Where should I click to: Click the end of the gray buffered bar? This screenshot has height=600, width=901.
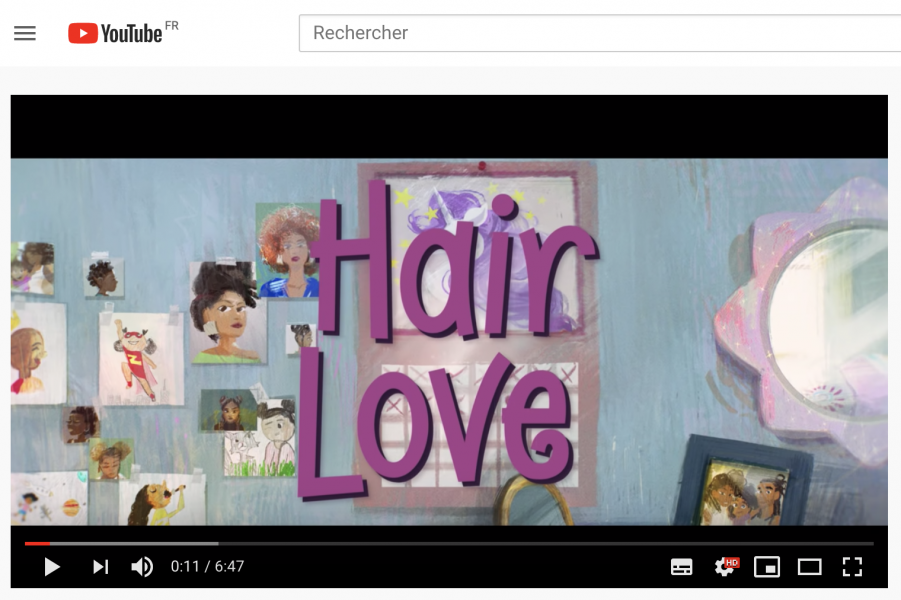217,543
